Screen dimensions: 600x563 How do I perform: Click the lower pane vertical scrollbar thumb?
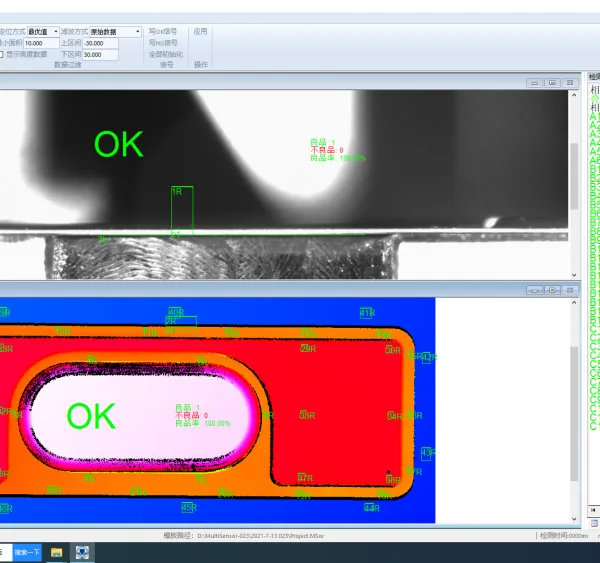(574, 414)
